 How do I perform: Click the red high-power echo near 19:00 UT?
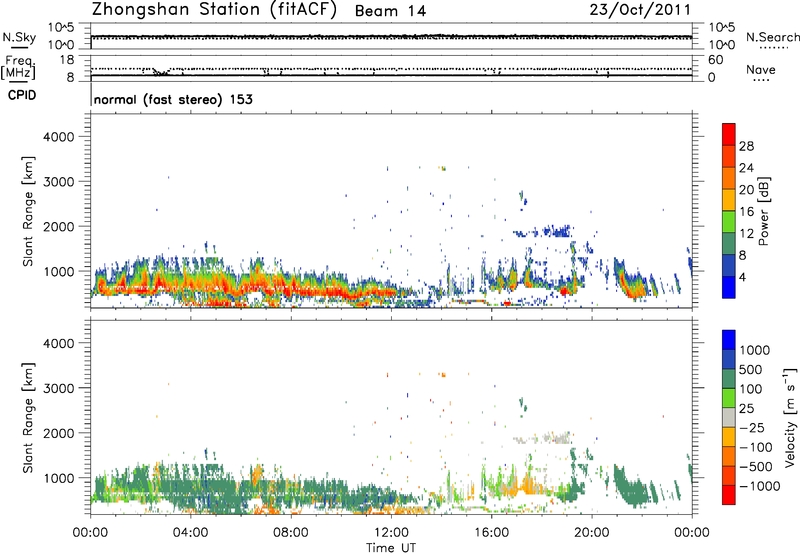[564, 291]
